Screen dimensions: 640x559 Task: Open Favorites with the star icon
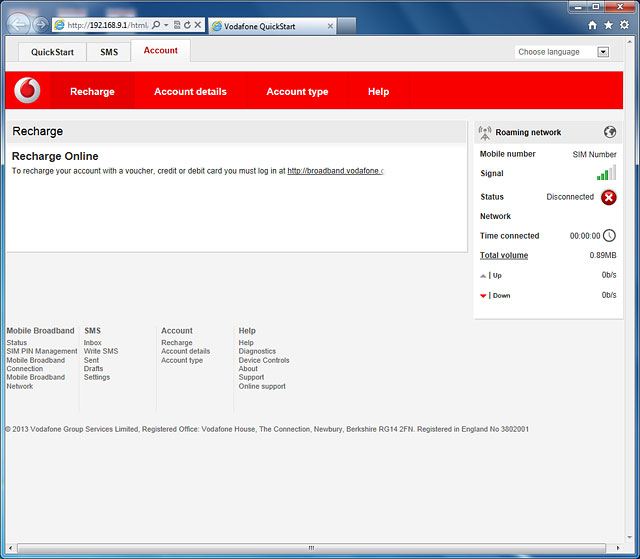(608, 25)
